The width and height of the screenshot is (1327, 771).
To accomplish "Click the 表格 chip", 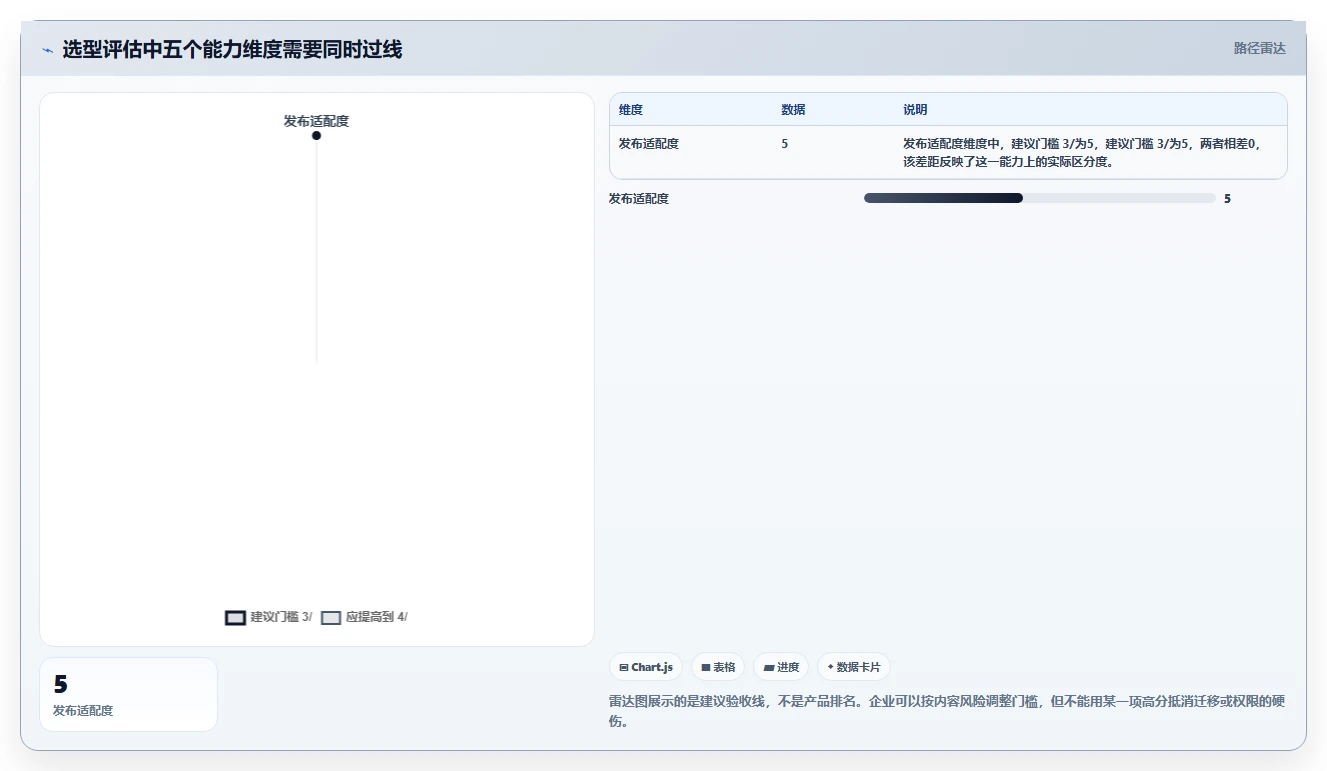I will [x=718, y=667].
